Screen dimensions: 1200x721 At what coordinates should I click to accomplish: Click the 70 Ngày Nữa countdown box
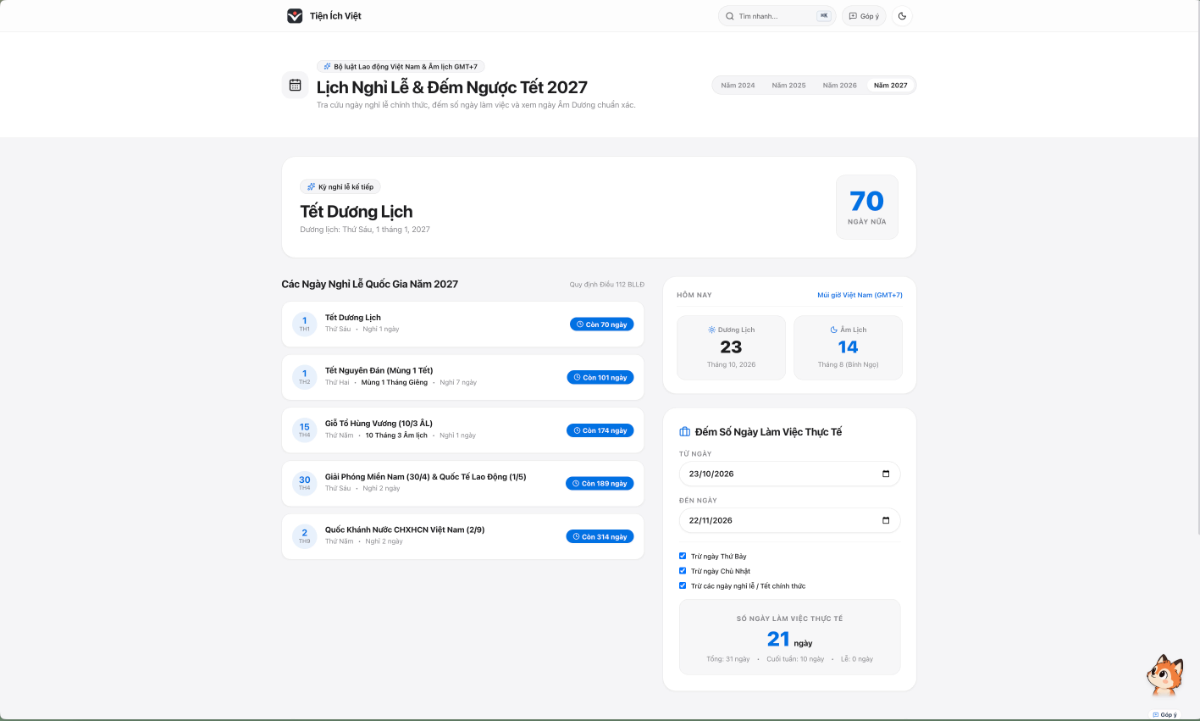867,207
